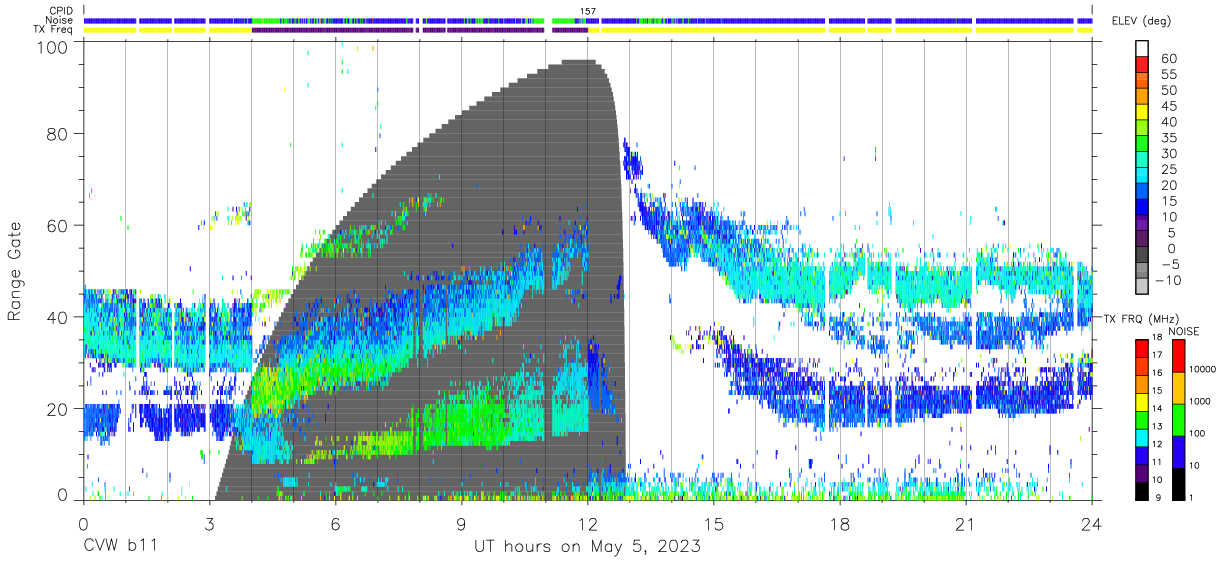The image size is (1228, 567).
Task: Select the red 55–60 degree elevation swatch
Action: [1143, 66]
